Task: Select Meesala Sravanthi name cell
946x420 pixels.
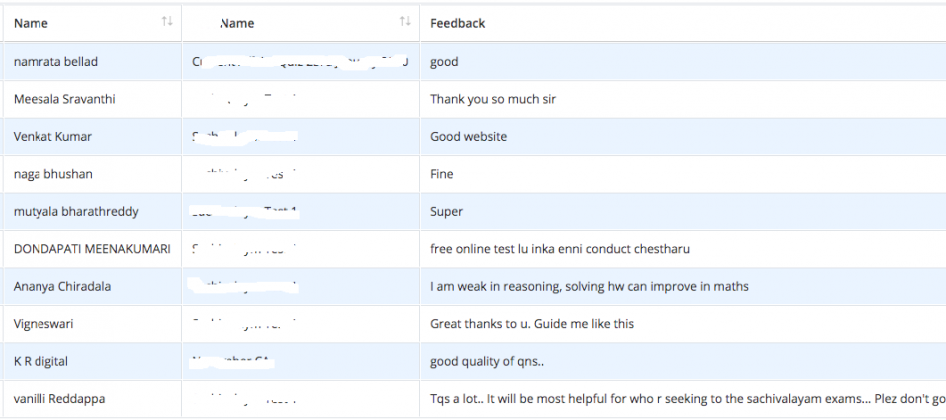Action: pos(65,99)
